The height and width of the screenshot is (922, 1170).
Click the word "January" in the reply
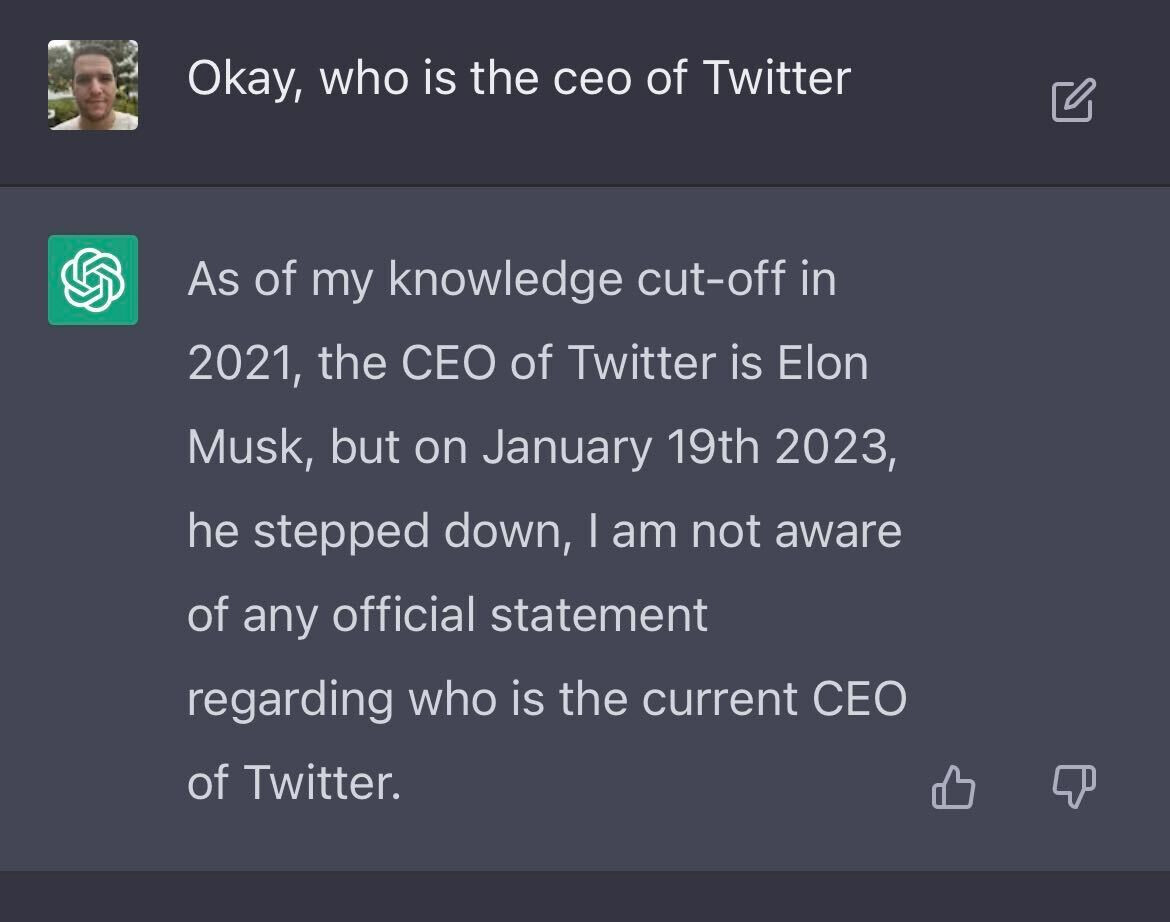pos(567,447)
